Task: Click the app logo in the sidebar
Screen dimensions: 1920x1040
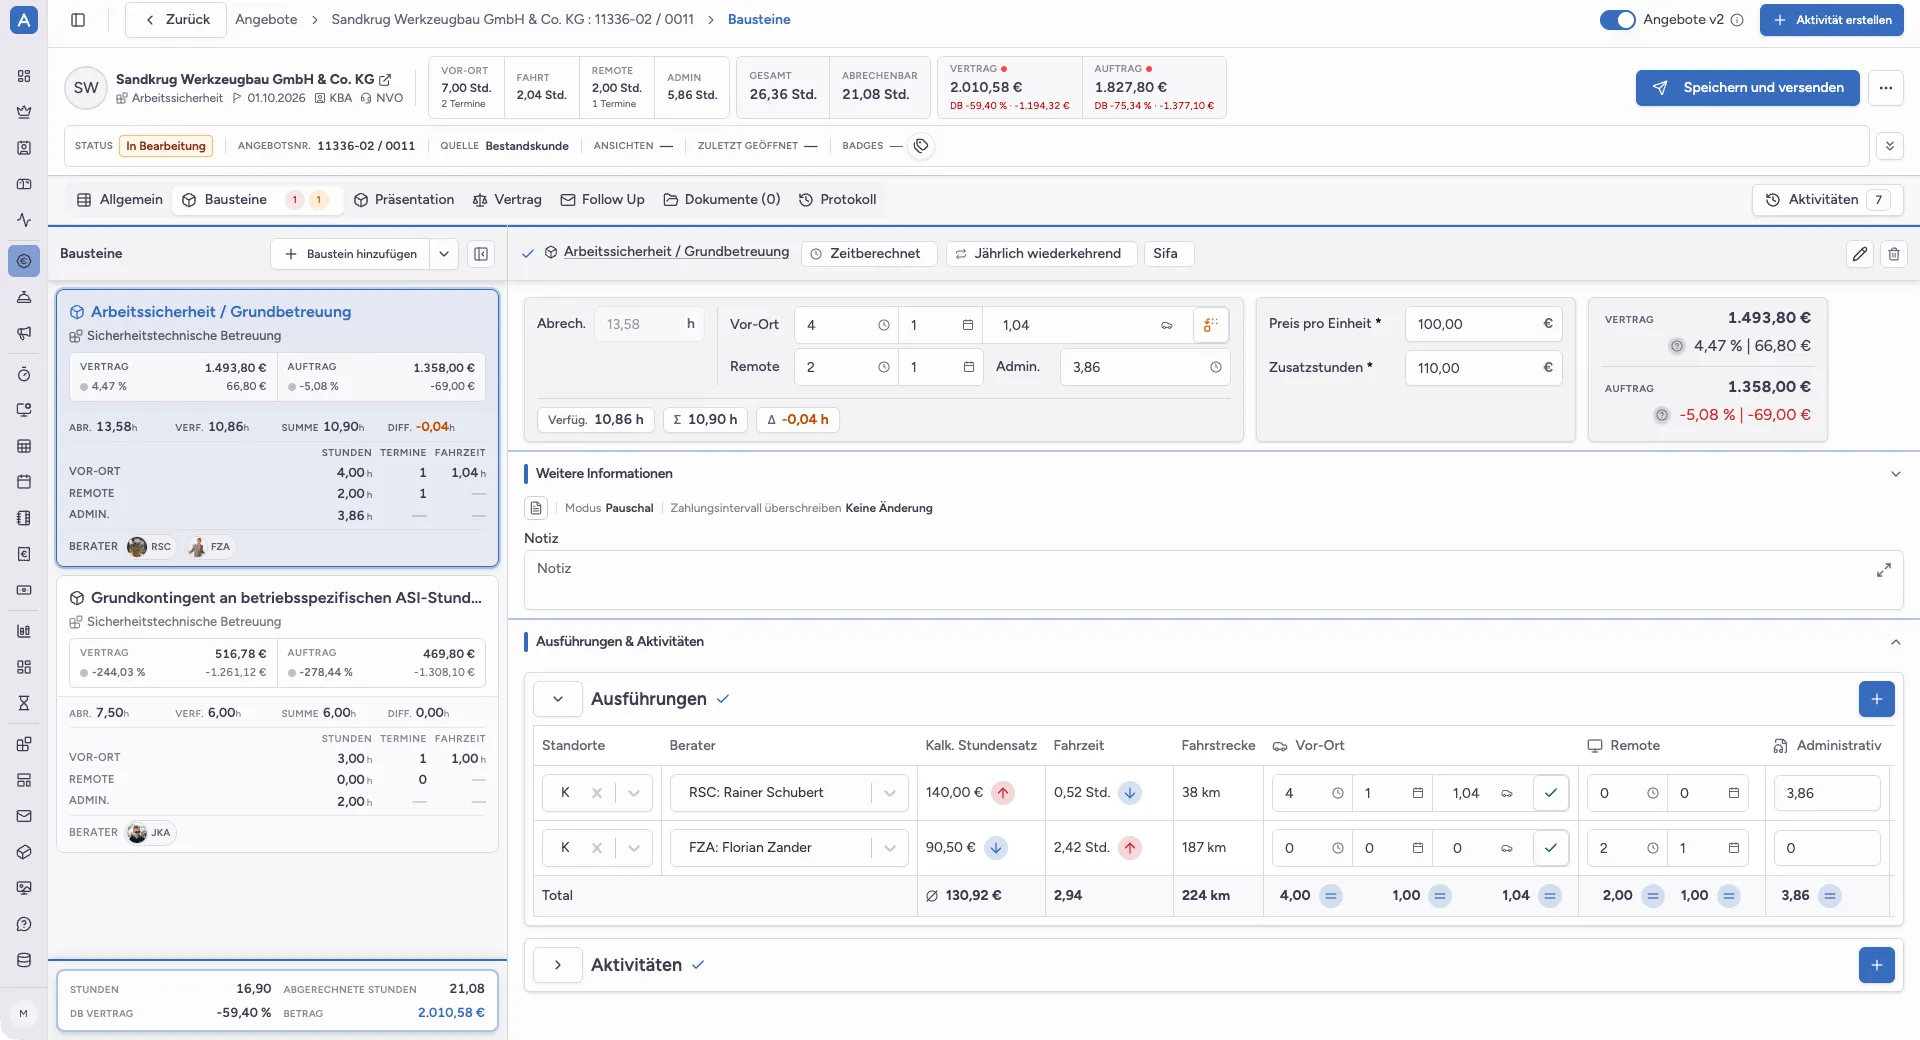Action: point(24,20)
